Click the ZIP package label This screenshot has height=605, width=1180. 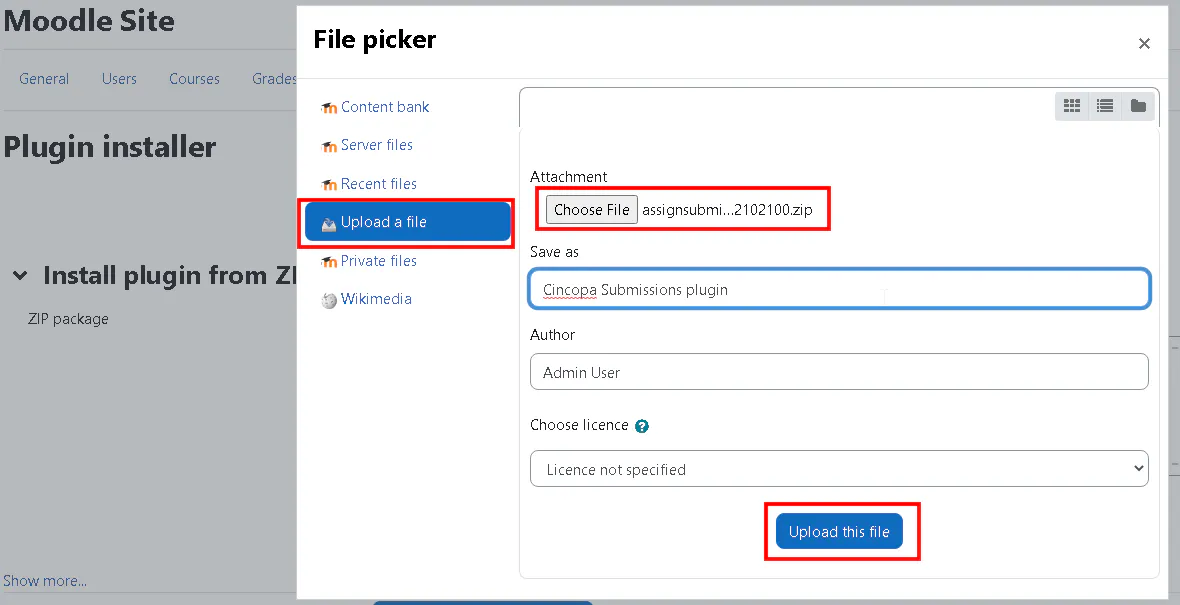click(x=68, y=319)
